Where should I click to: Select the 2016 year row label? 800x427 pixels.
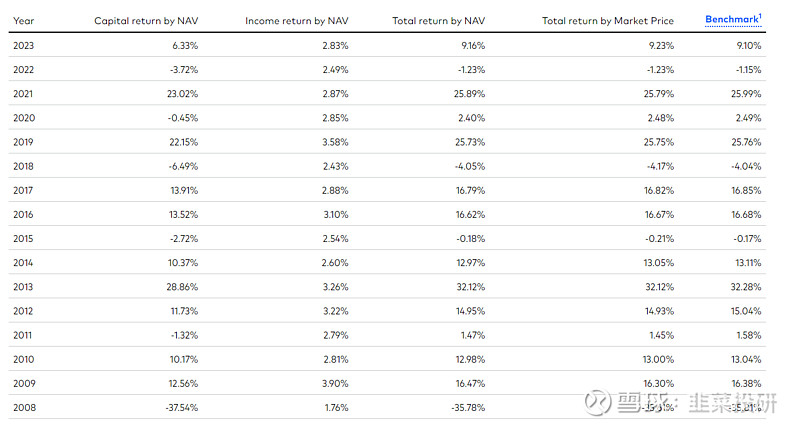pyautogui.click(x=24, y=214)
